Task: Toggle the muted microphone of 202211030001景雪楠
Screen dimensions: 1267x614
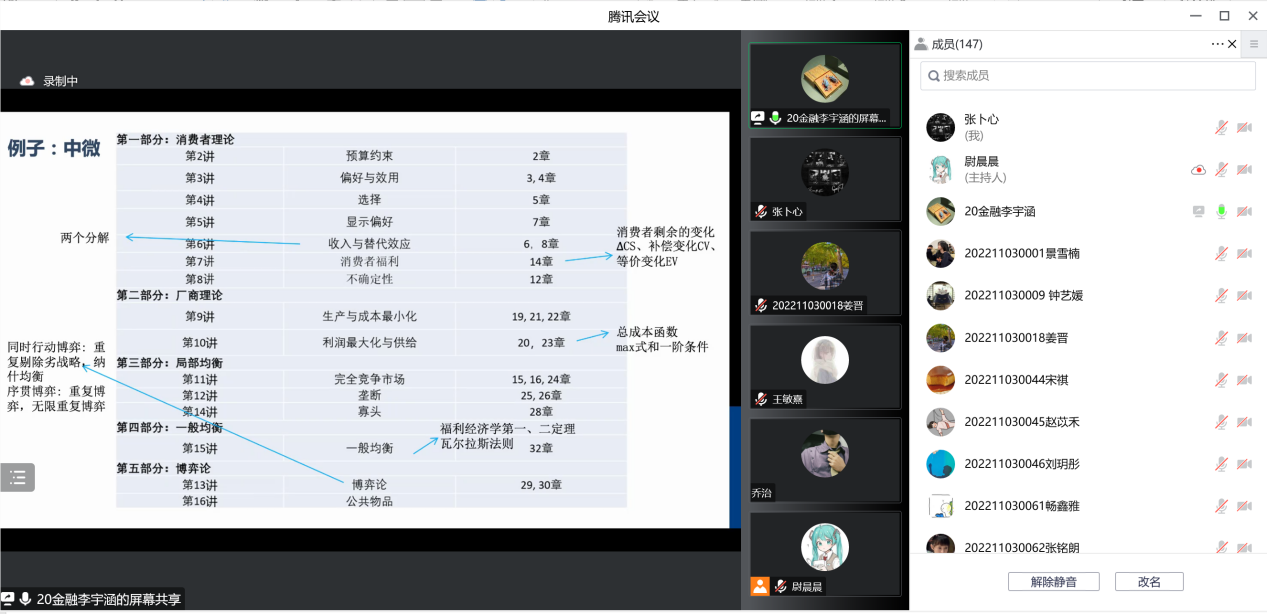Action: (x=1221, y=253)
